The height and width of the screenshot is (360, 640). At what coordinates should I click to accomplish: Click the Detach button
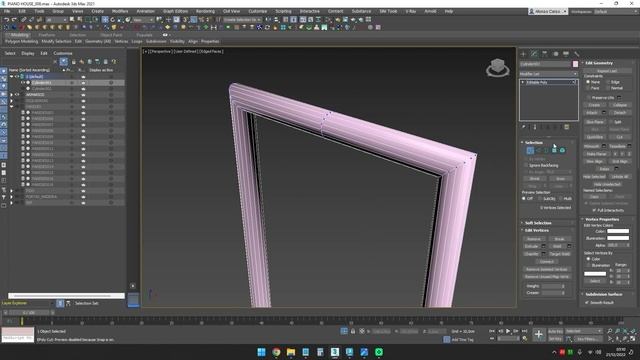620,113
